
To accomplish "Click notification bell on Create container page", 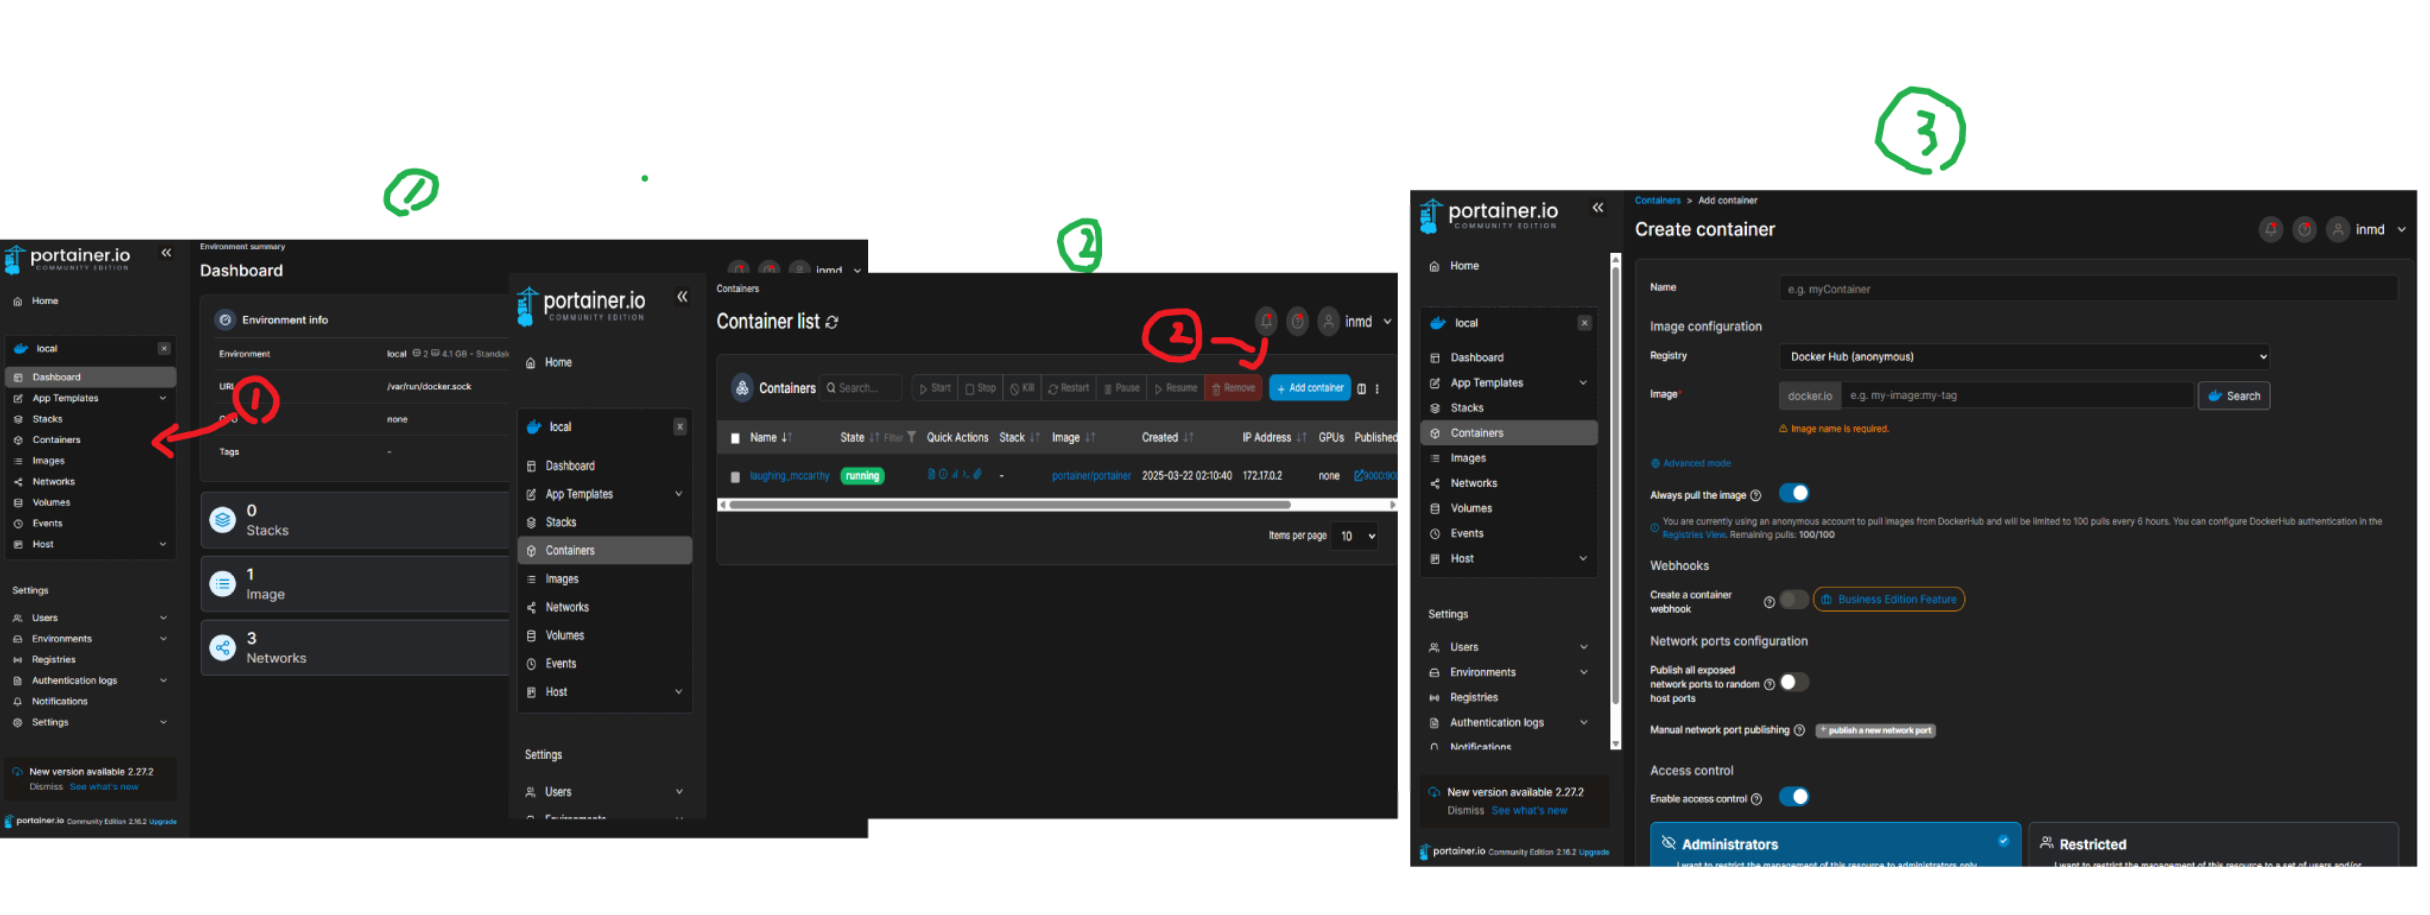I will [x=2270, y=230].
